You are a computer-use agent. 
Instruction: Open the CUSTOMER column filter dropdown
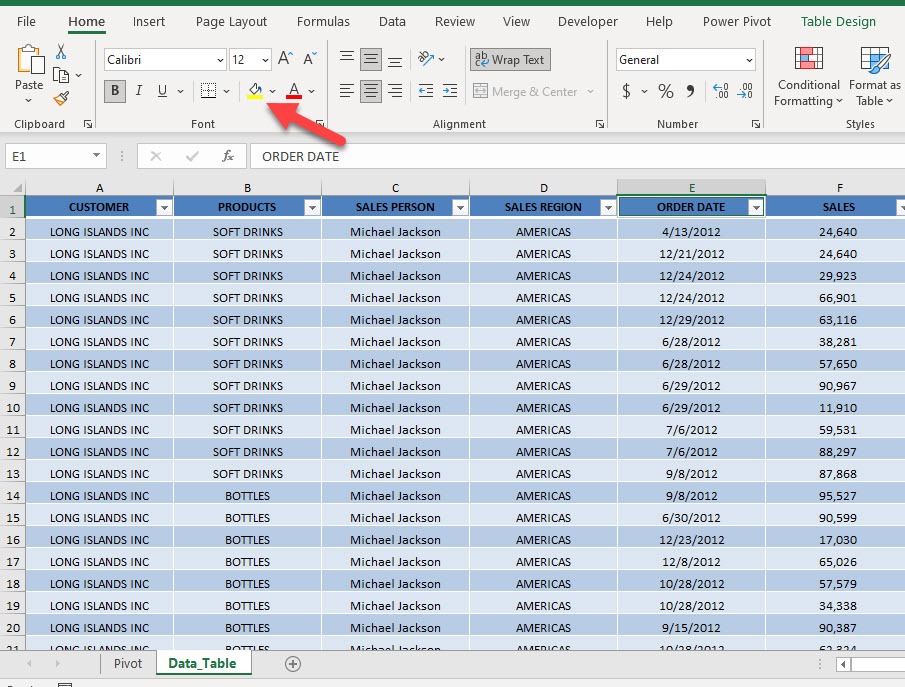point(164,208)
